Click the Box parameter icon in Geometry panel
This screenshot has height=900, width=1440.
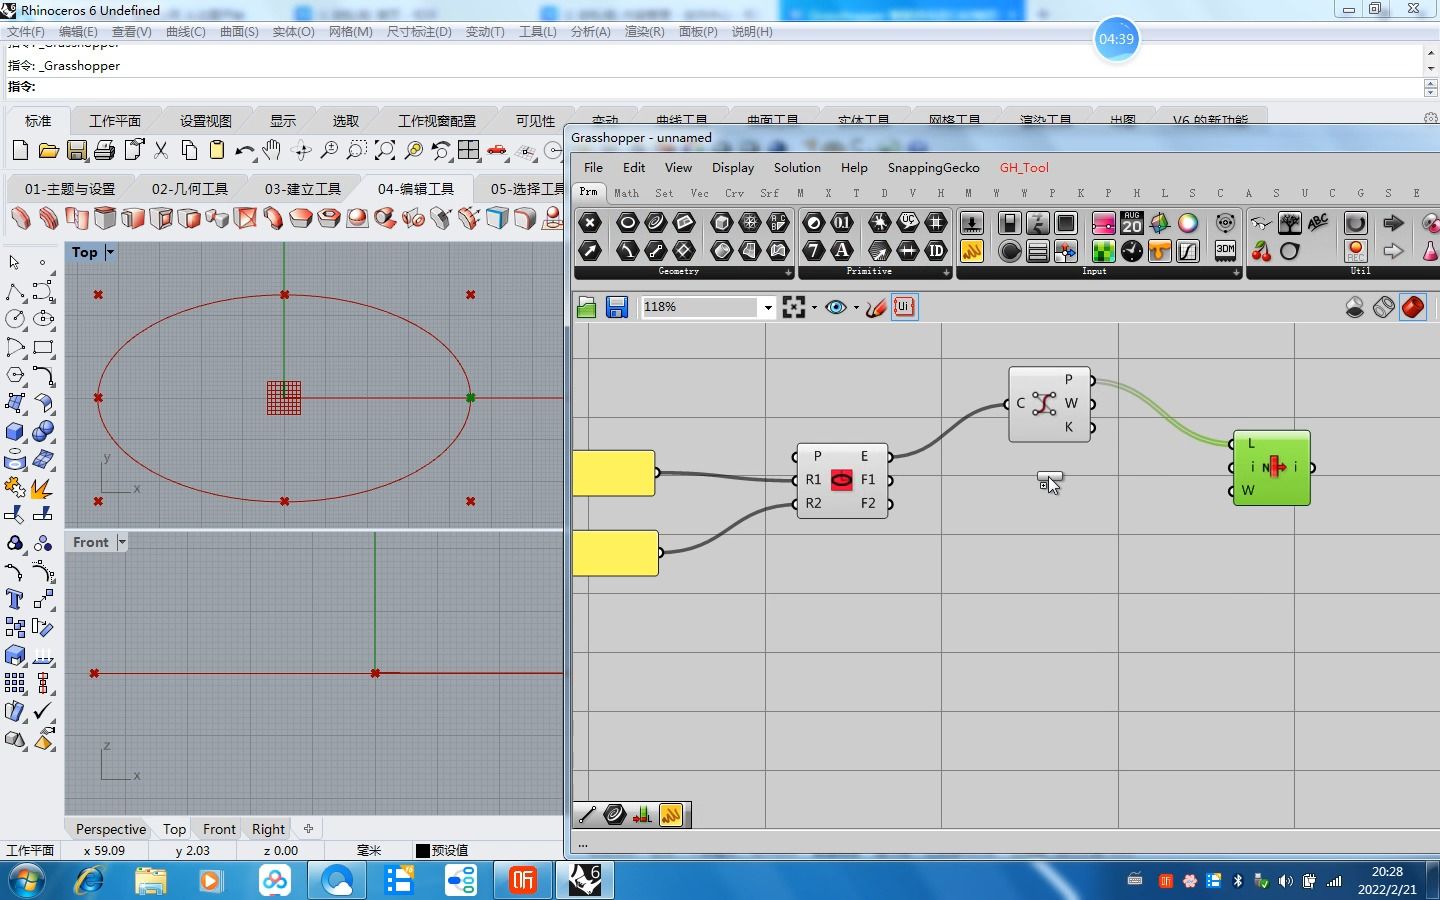[x=722, y=222]
